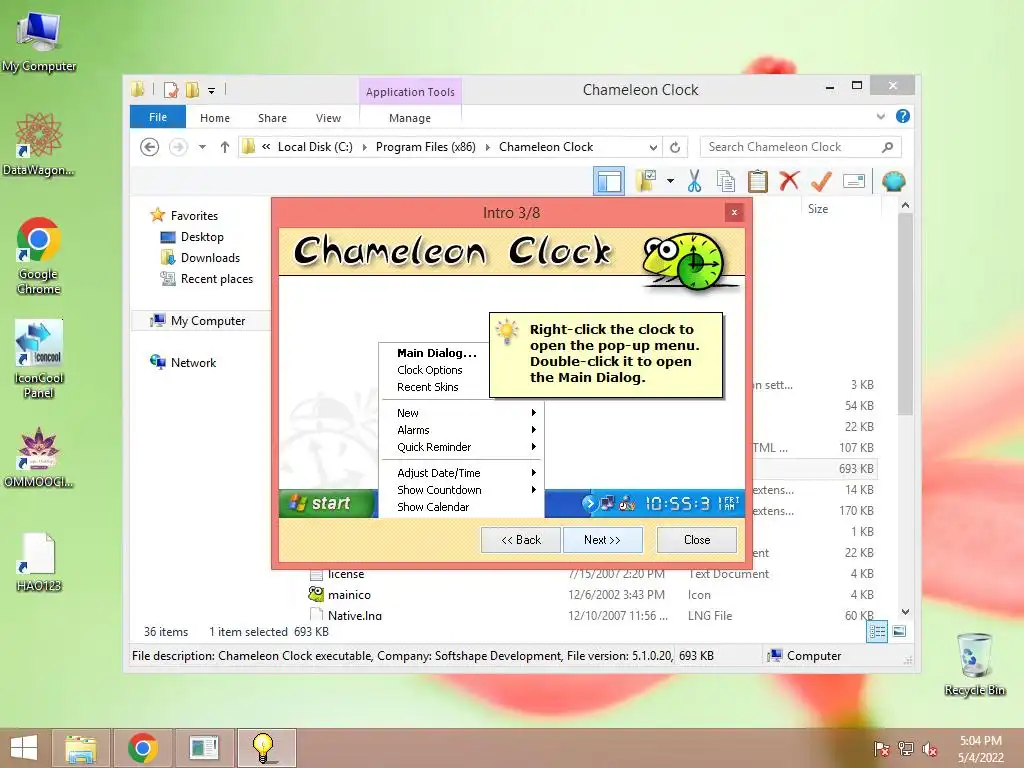Select the IconCool Panel desktop shortcut
1024x768 pixels.
(x=39, y=360)
